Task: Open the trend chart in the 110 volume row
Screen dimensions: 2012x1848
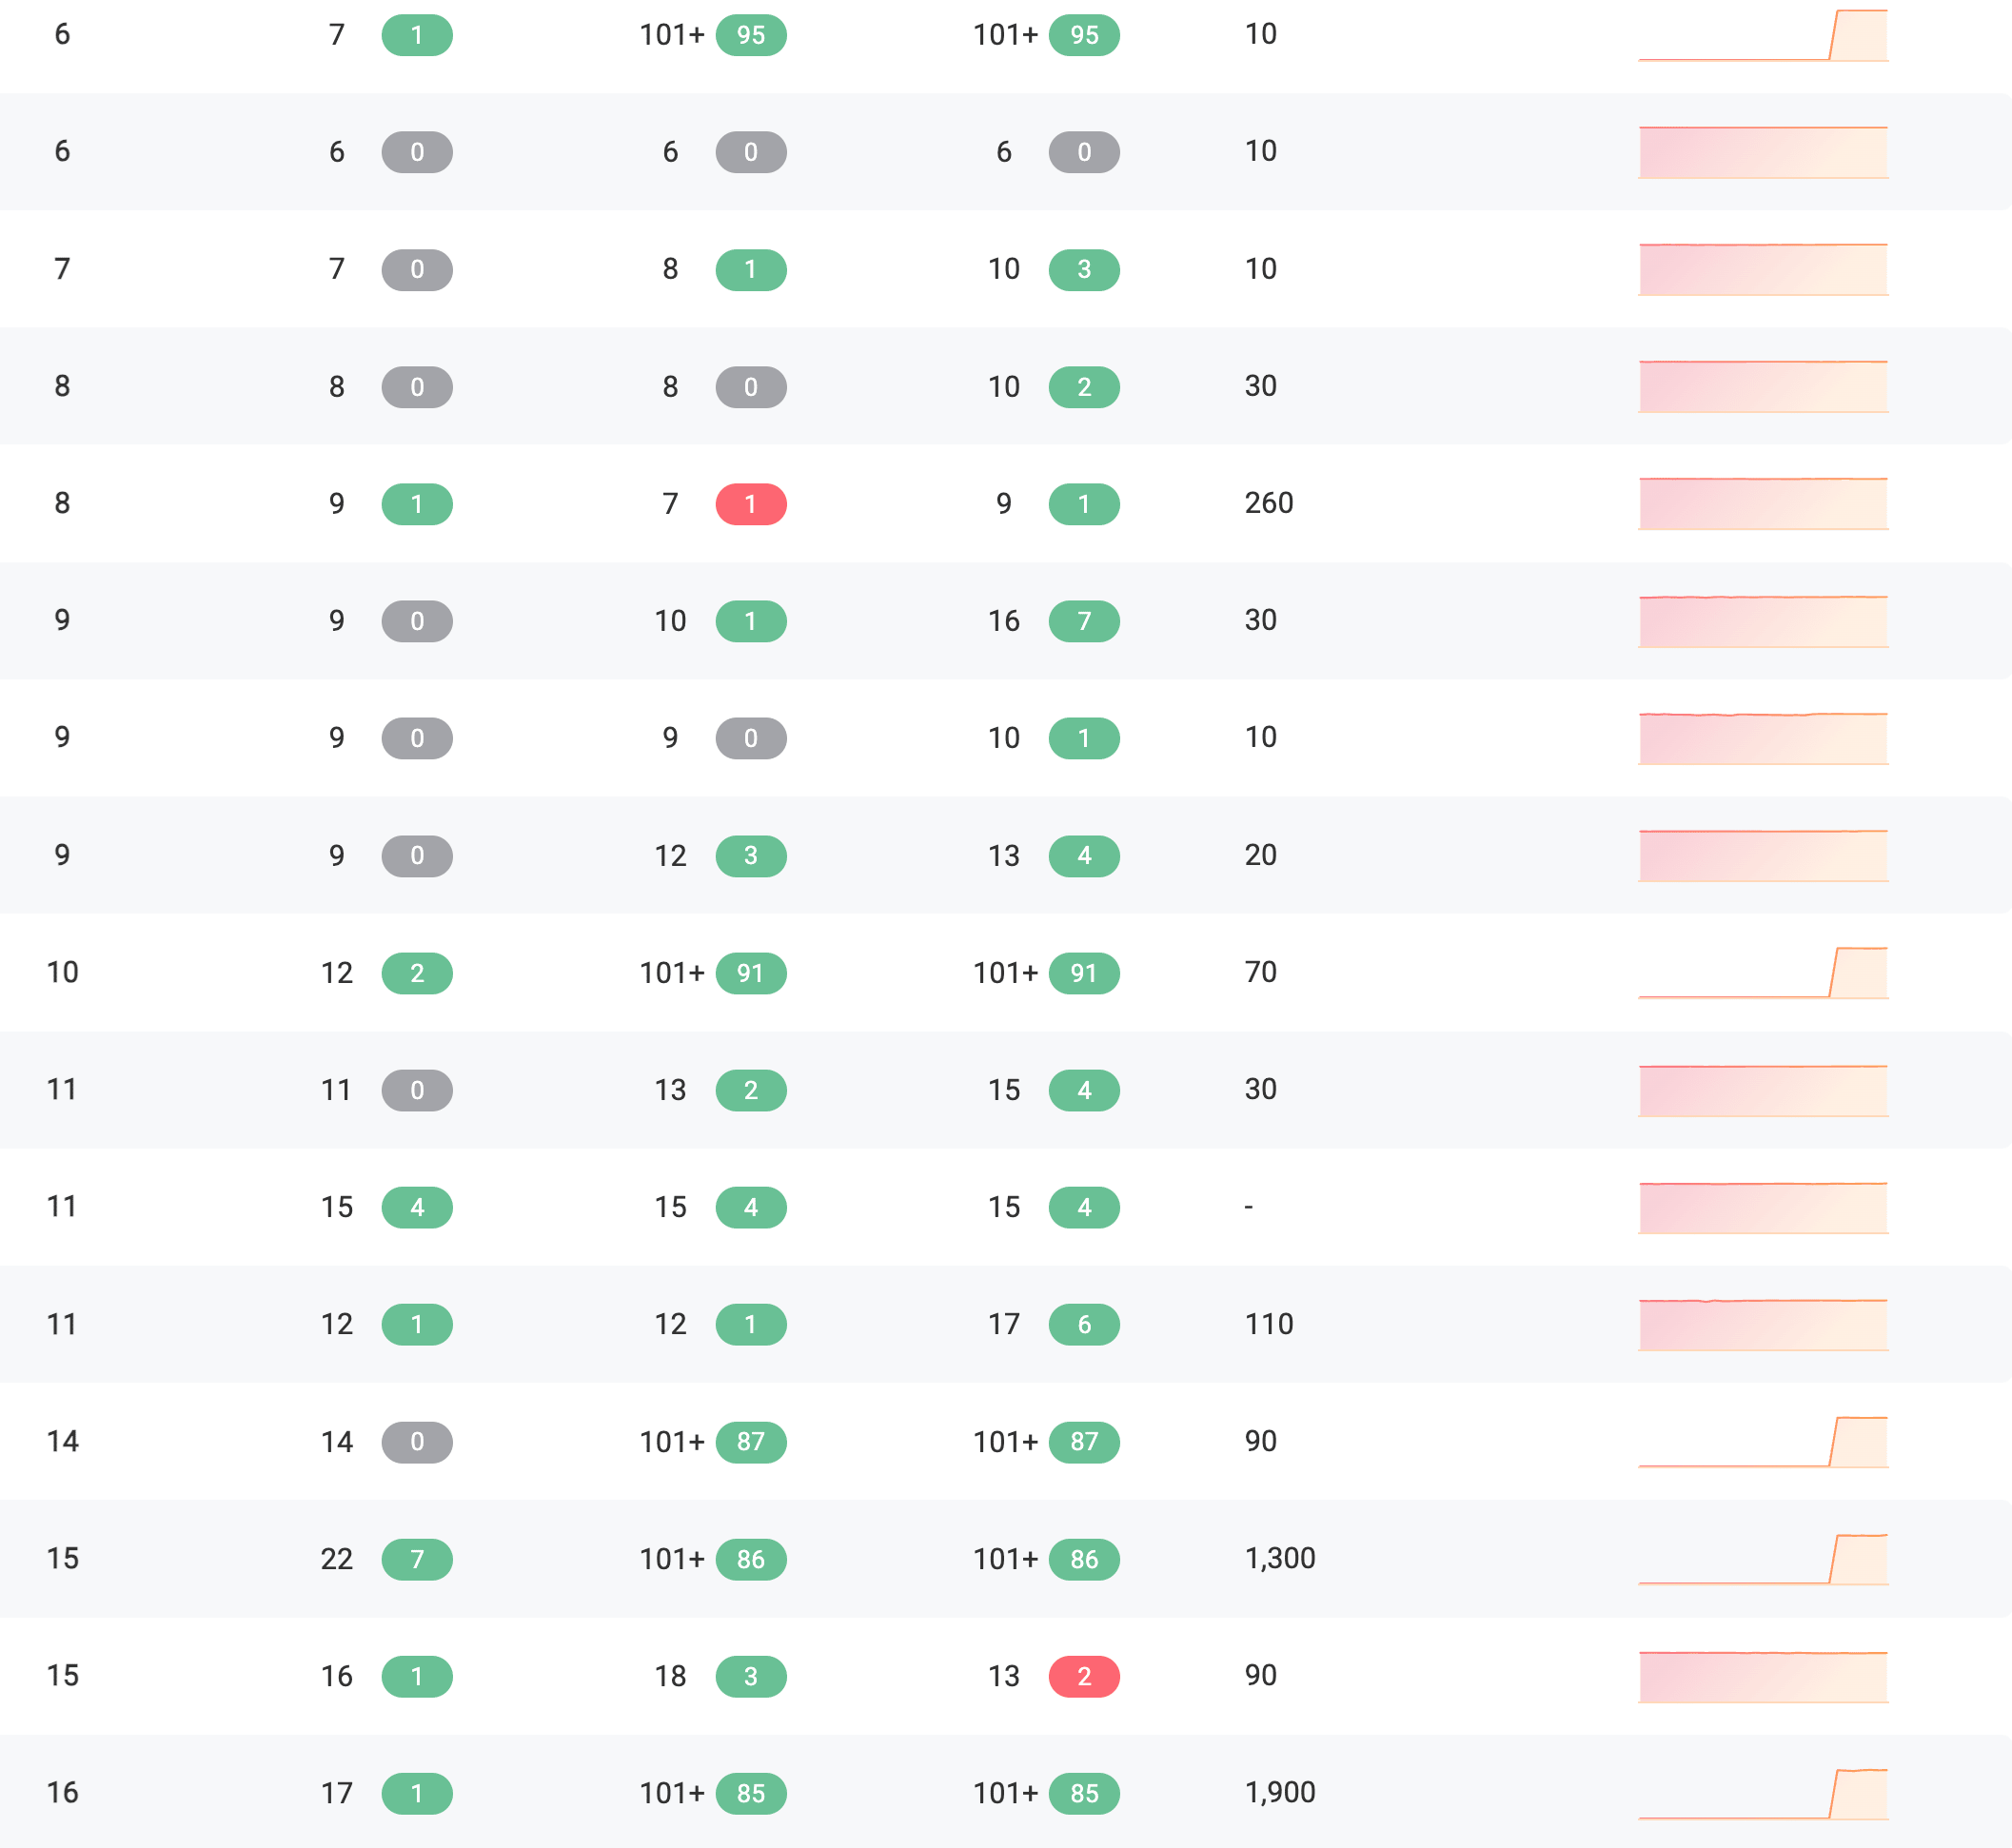Action: 1763,1324
